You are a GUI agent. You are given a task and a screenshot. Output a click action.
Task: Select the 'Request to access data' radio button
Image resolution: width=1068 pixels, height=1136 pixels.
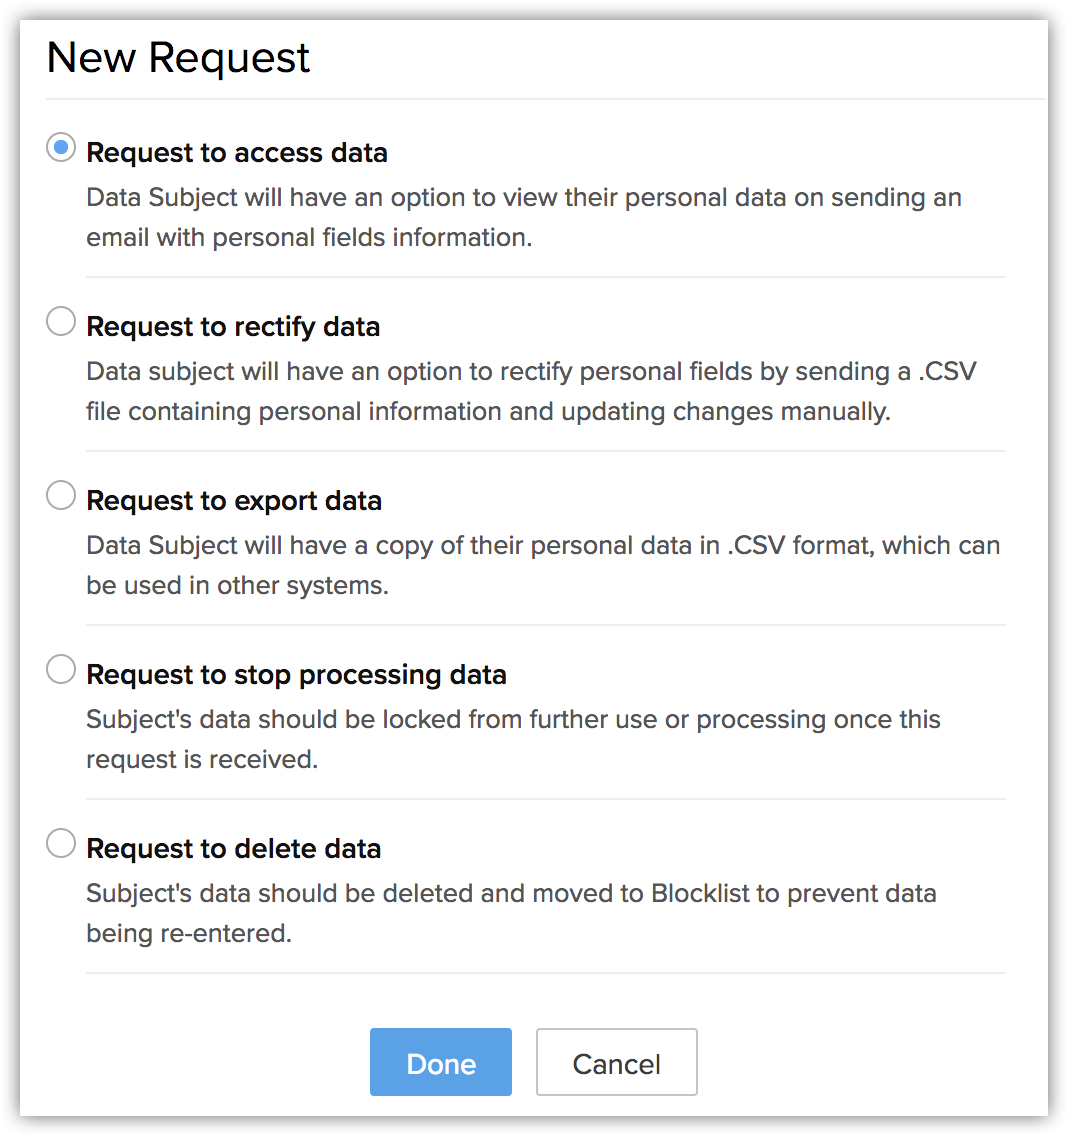(61, 148)
